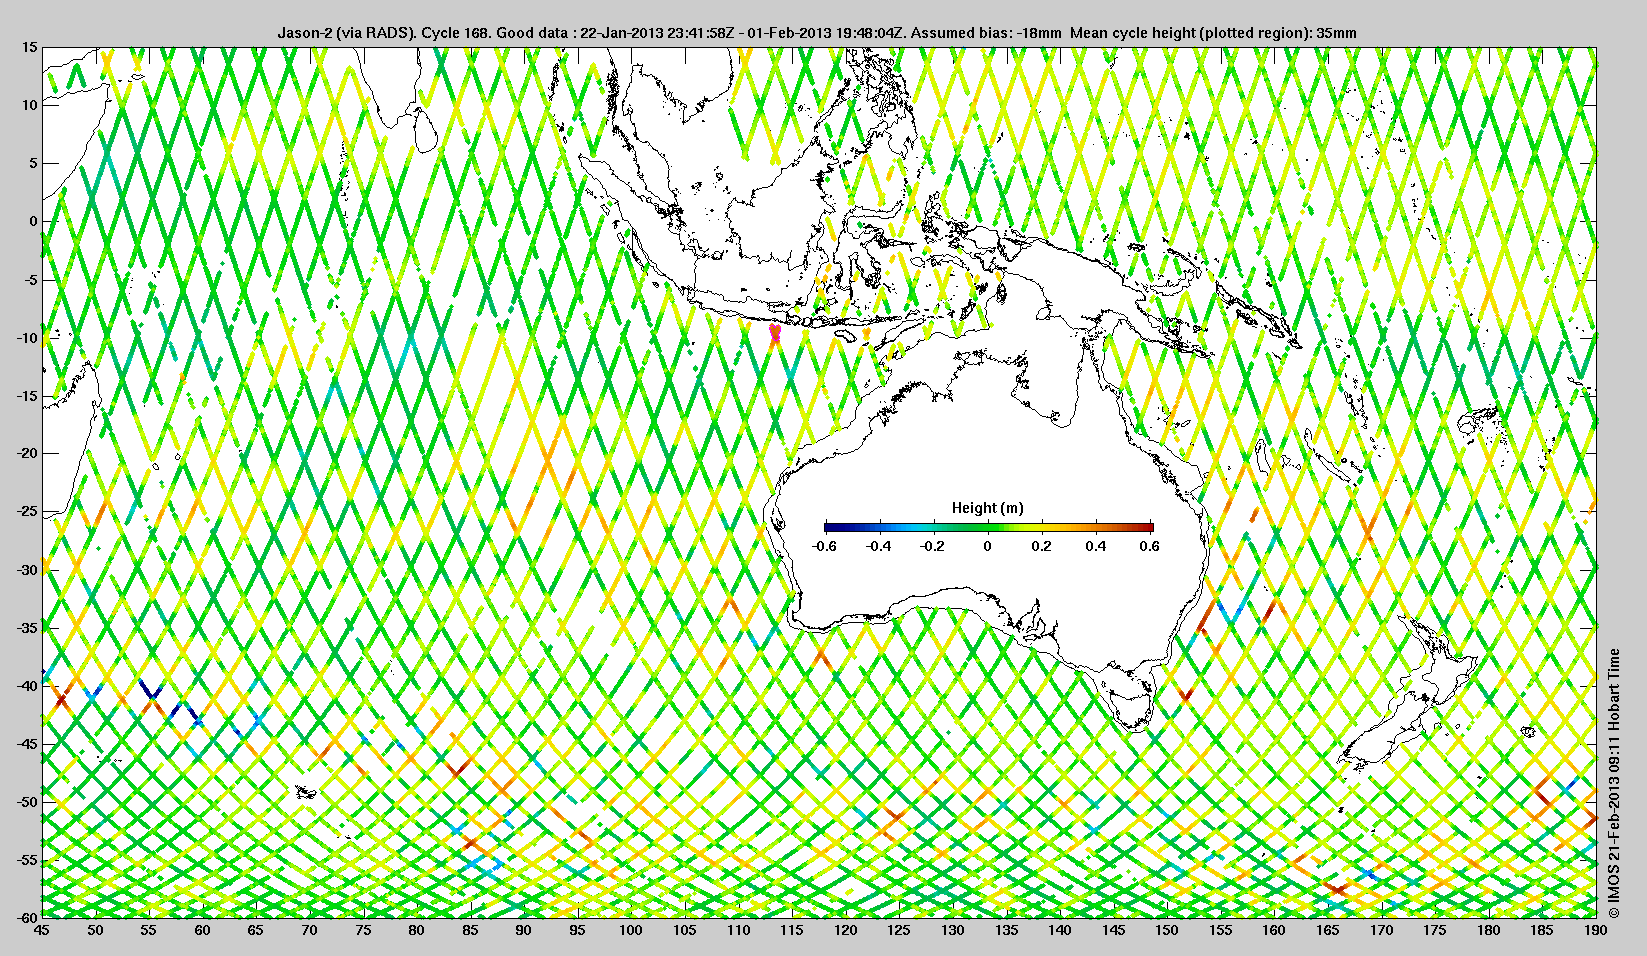Select the -0.6 colorbar tick label

(x=824, y=546)
